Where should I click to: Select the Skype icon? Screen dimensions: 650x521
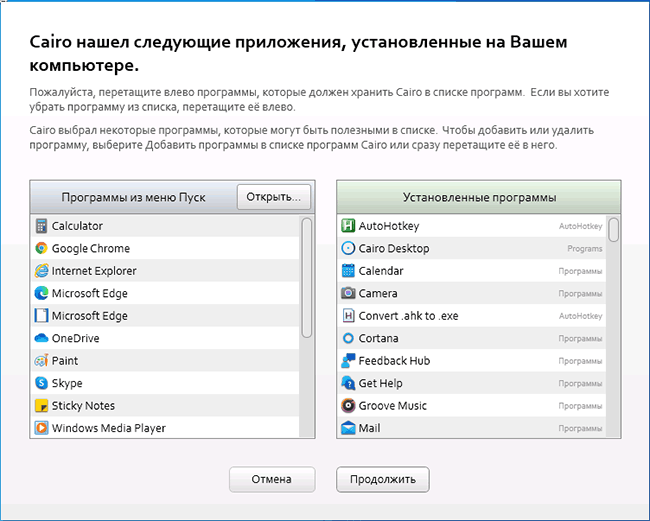tap(41, 383)
